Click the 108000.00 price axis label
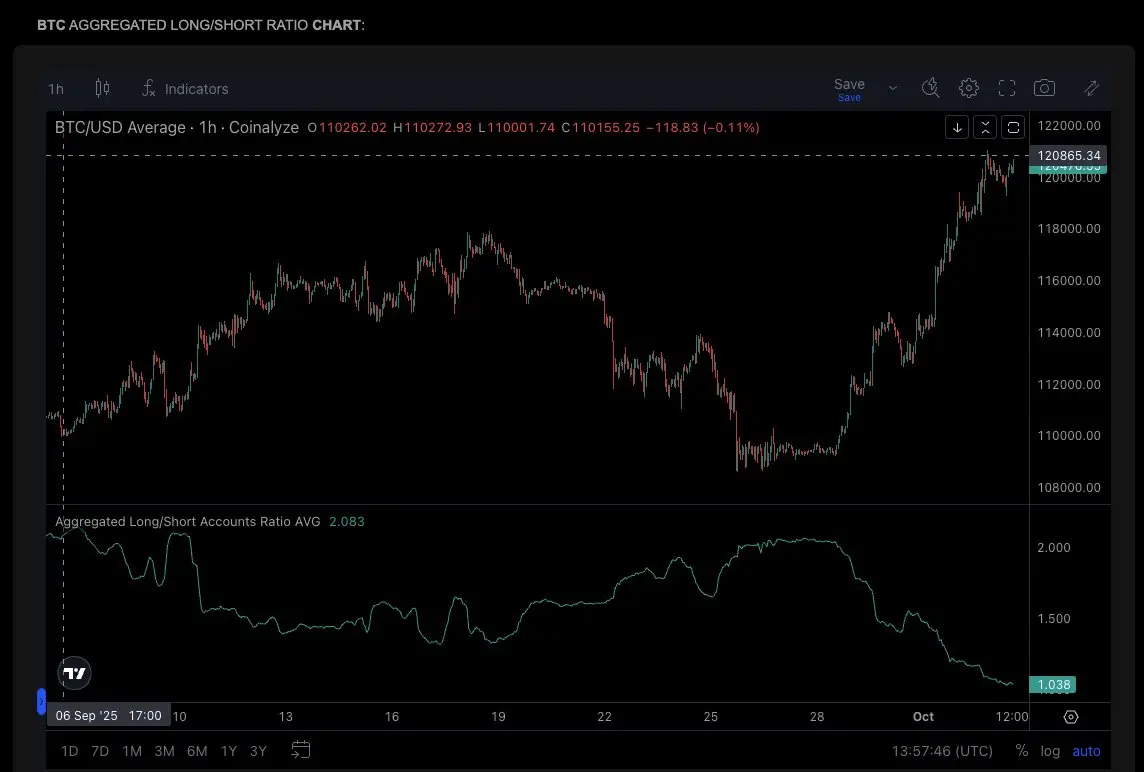 (x=1069, y=487)
